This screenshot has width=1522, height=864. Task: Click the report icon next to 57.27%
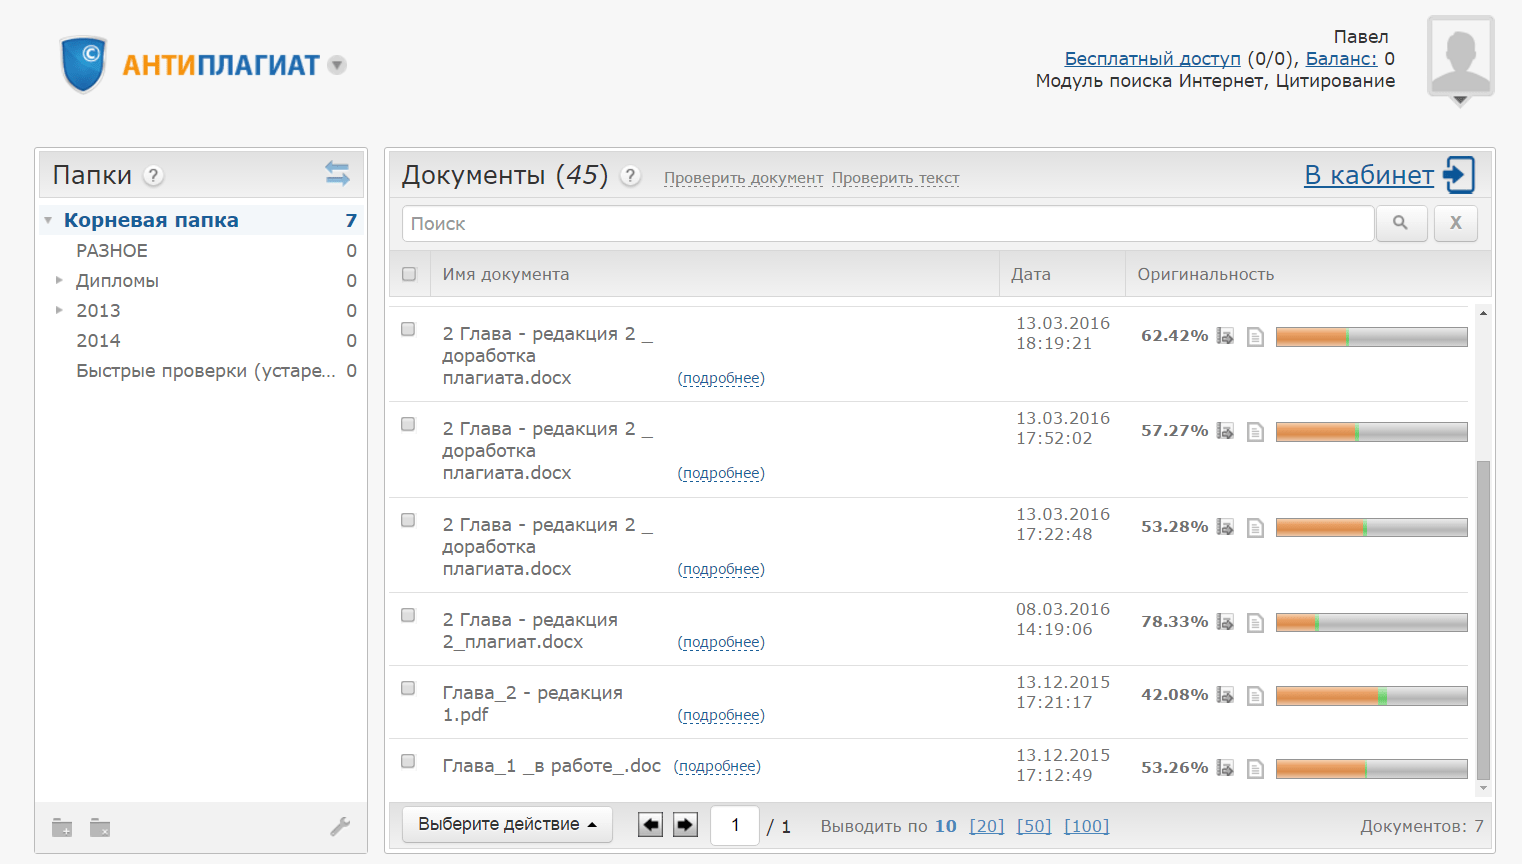point(1225,431)
